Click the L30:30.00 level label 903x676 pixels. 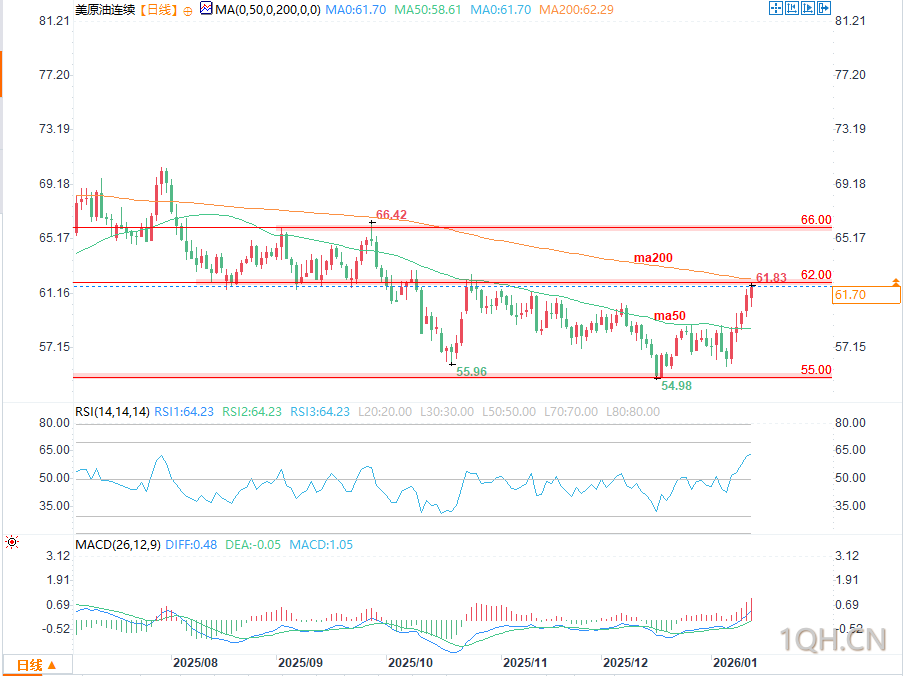point(447,412)
